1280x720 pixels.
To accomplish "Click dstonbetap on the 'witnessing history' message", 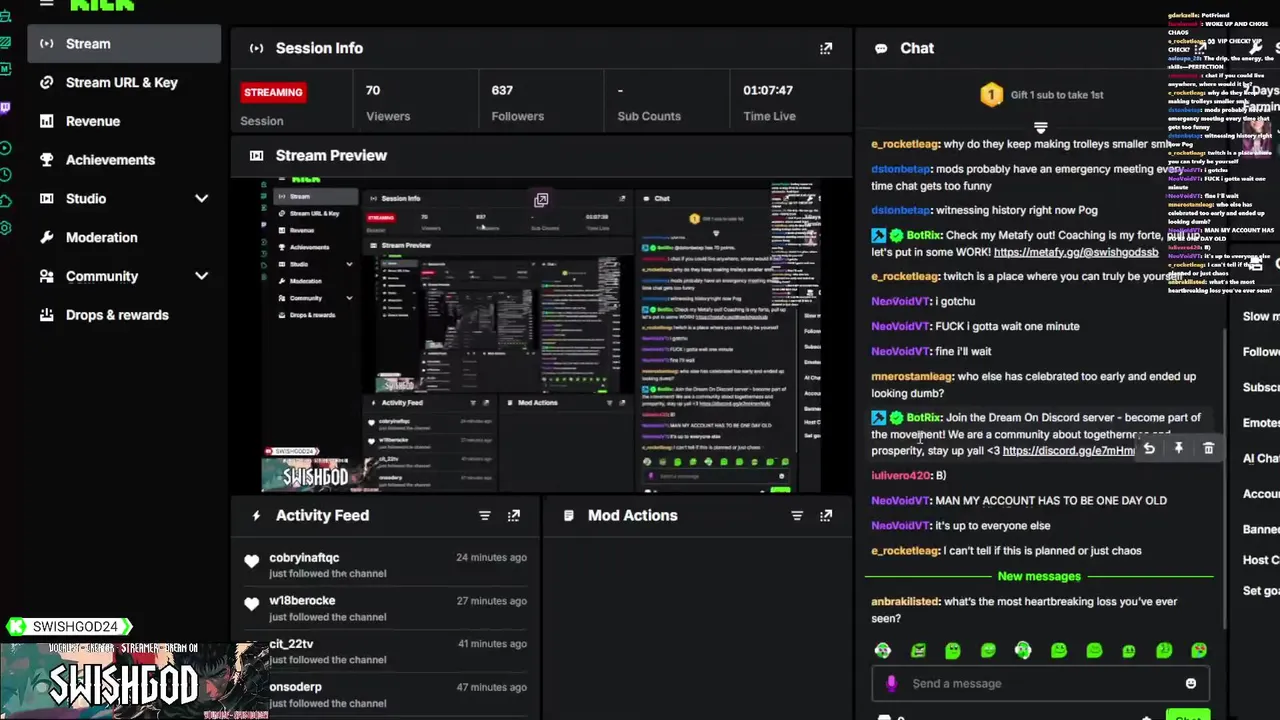I will pyautogui.click(x=901, y=210).
